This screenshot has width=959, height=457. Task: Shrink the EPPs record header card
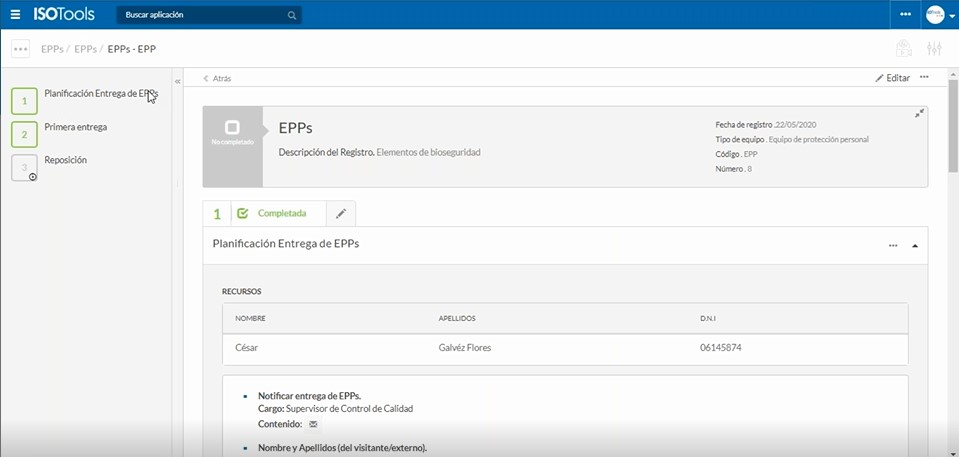[918, 114]
